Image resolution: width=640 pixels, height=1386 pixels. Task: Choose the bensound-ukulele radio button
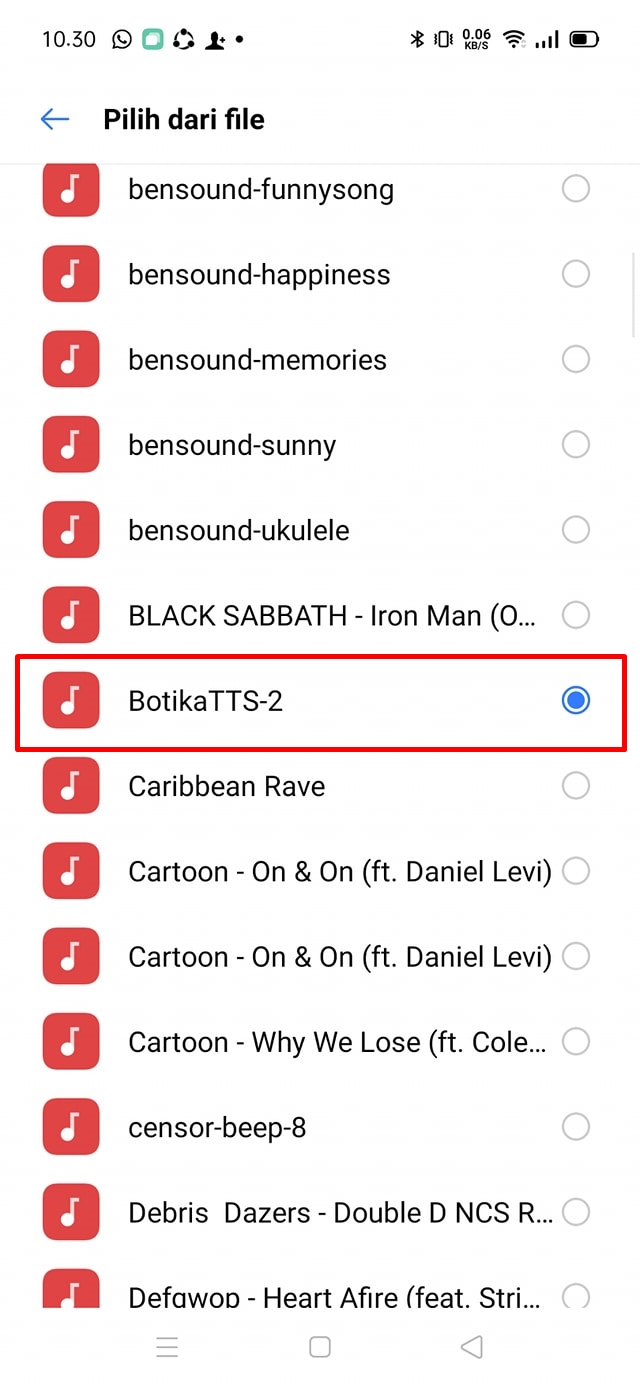[x=576, y=530]
